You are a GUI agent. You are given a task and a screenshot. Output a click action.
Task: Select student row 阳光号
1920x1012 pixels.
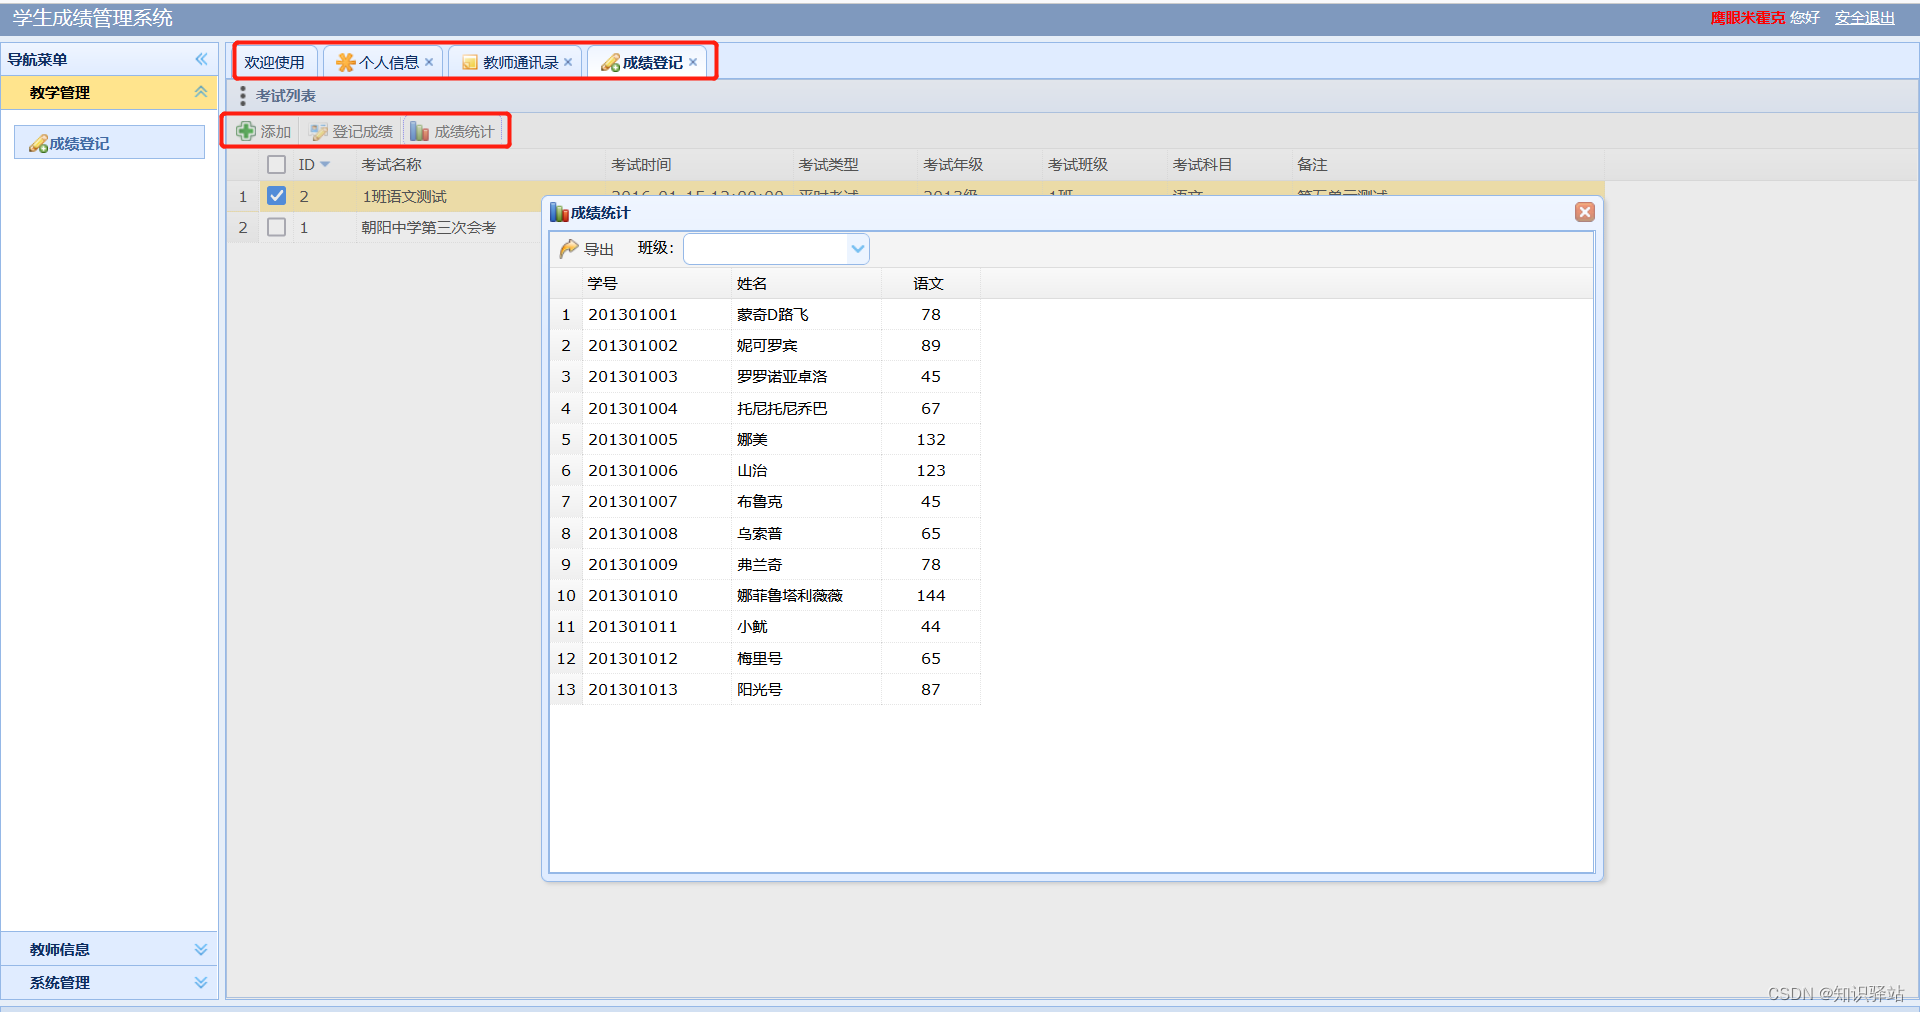(766, 689)
